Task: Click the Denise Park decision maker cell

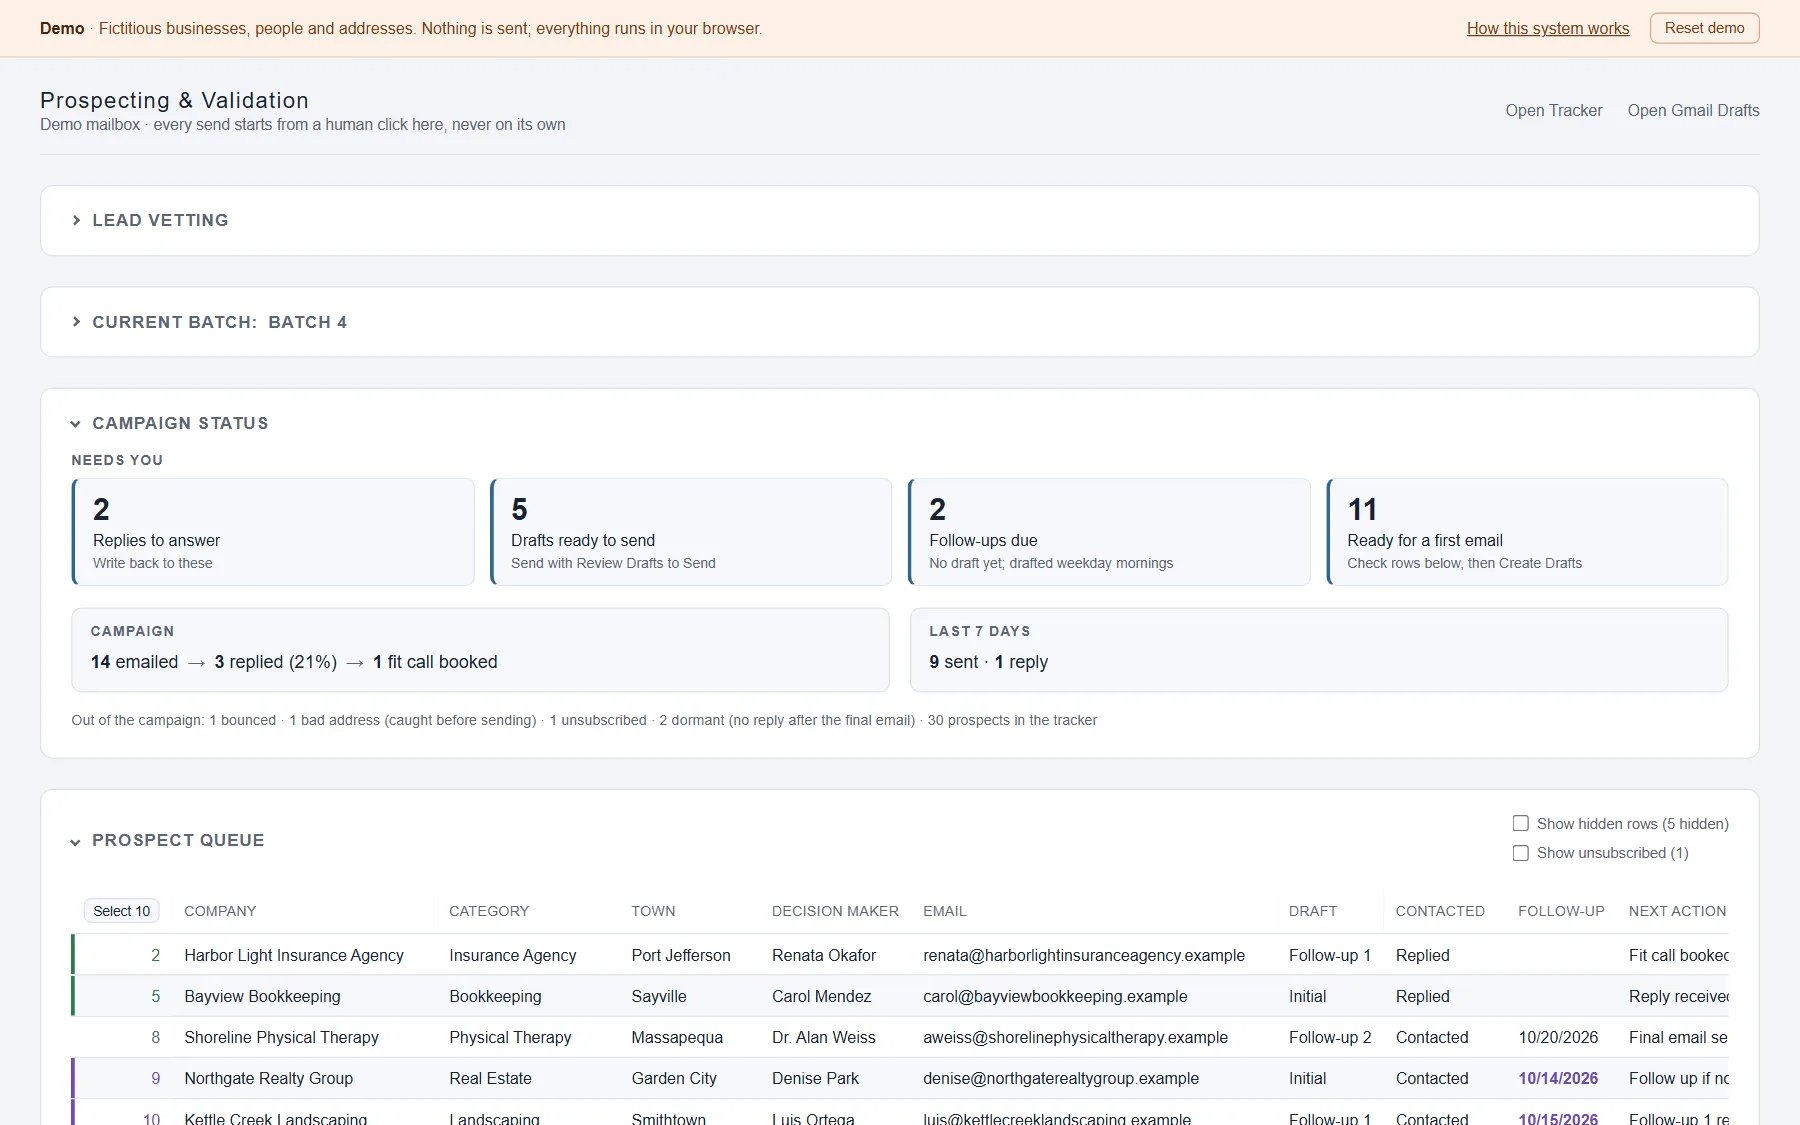Action: (815, 1078)
